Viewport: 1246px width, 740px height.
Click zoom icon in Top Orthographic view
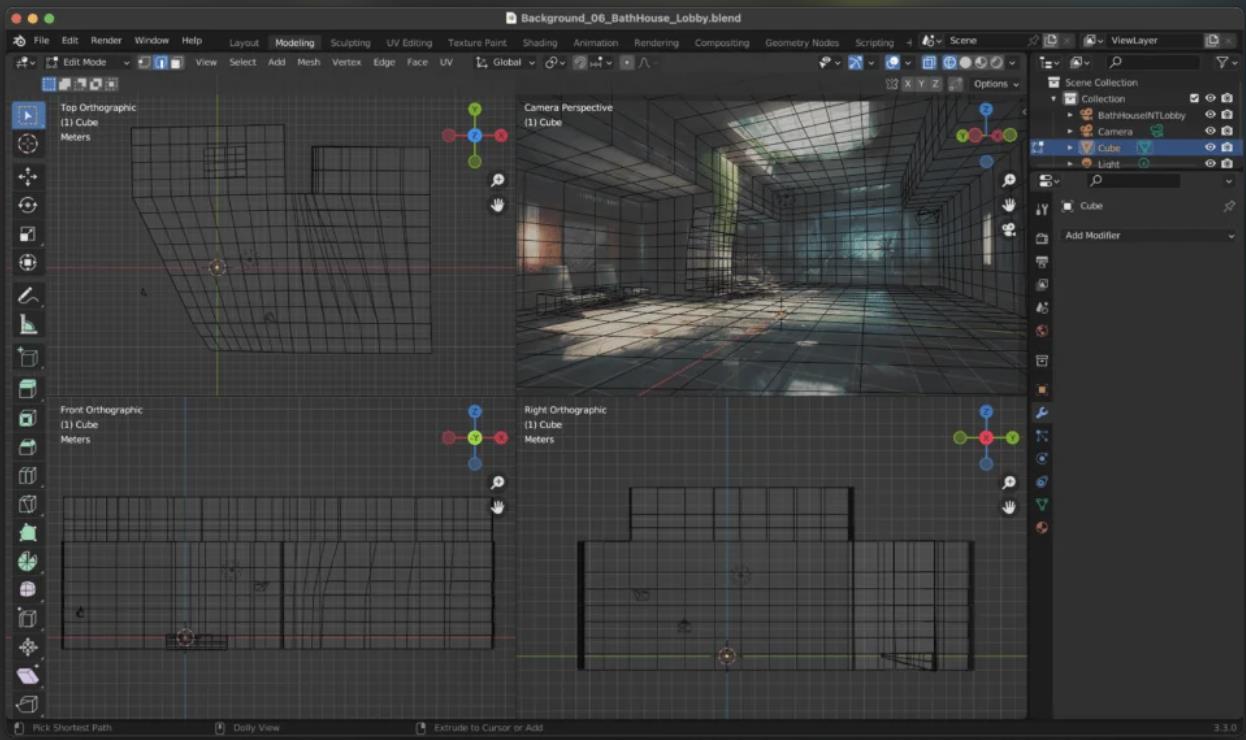497,180
